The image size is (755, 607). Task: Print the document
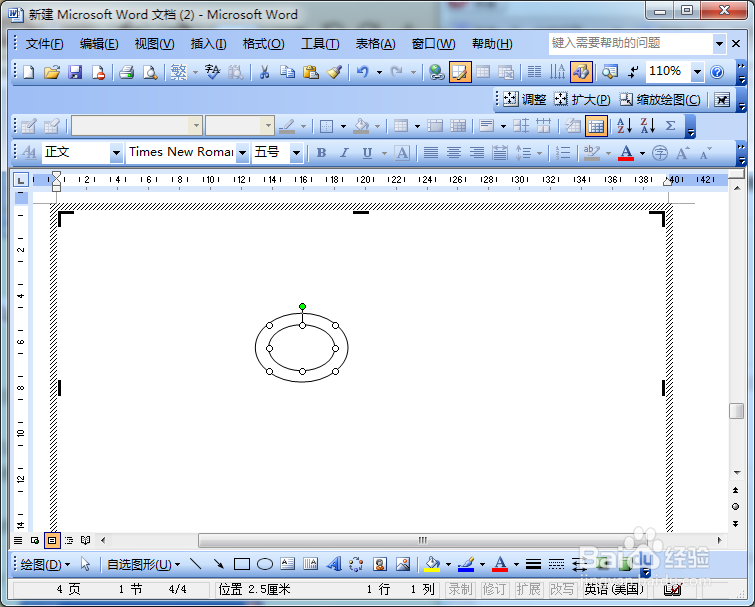tap(127, 72)
